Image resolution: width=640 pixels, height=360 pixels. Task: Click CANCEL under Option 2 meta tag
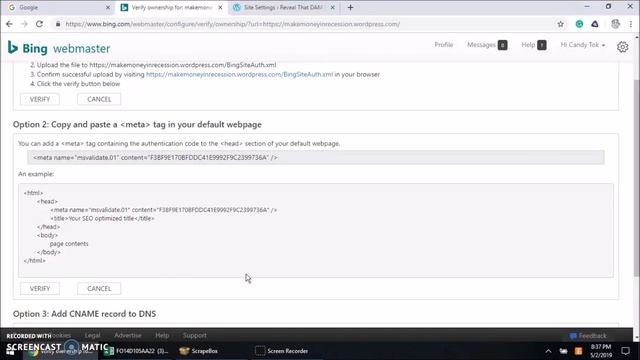(x=99, y=289)
